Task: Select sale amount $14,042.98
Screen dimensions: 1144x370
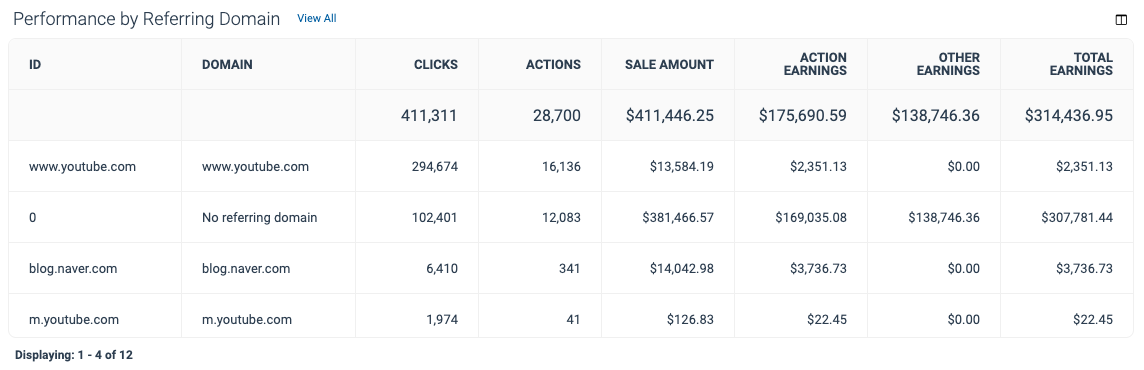Action: click(x=682, y=269)
